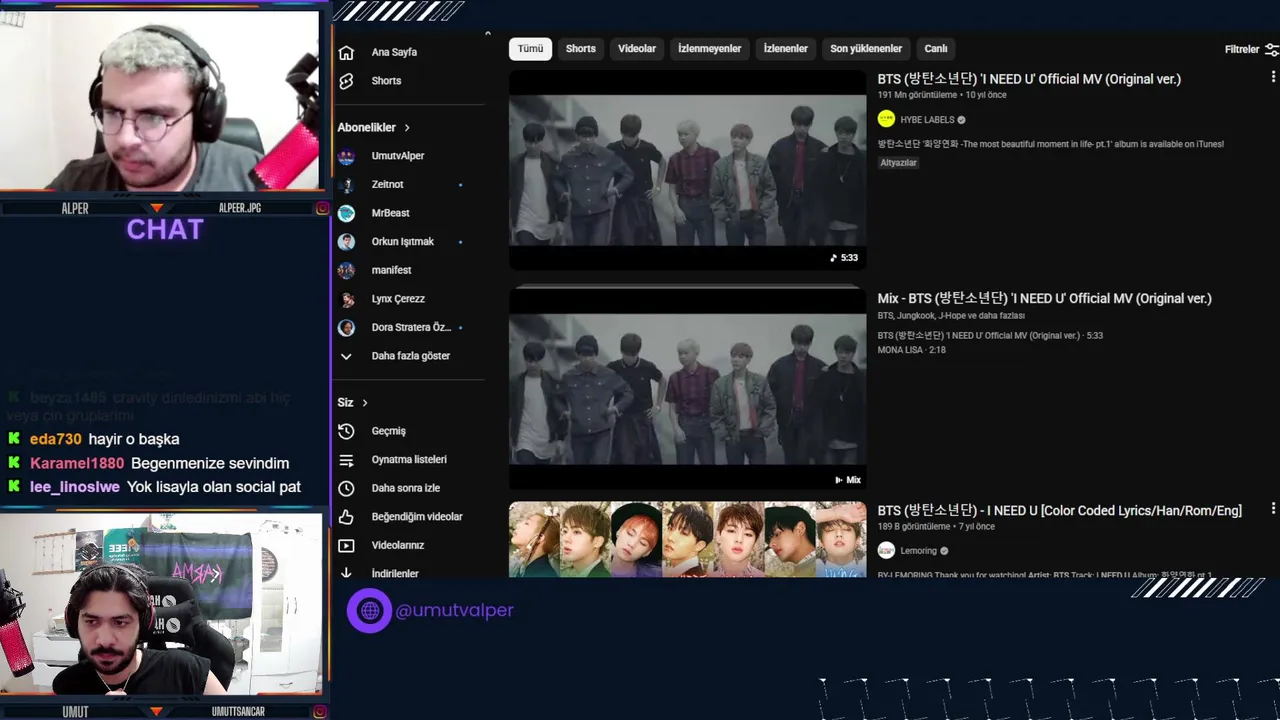The height and width of the screenshot is (720, 1280).
Task: Click sidebar scroll-up arrow
Action: coord(488,34)
